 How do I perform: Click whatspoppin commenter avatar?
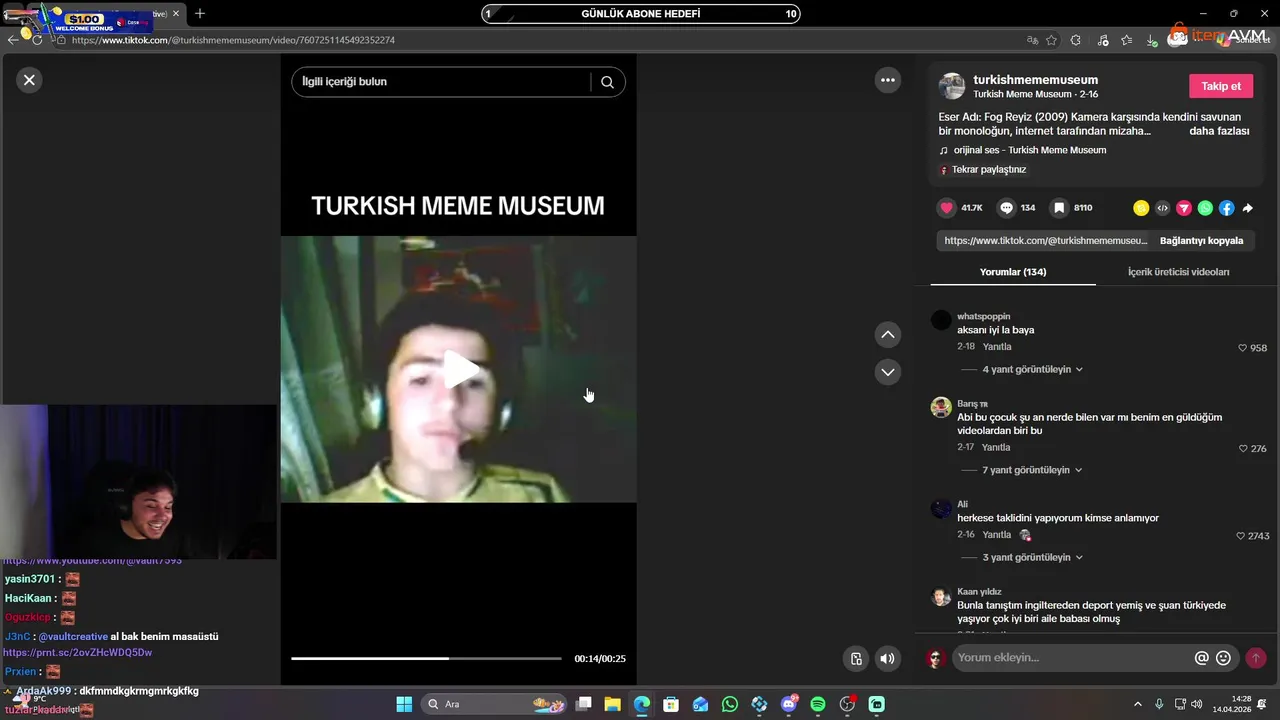941,320
